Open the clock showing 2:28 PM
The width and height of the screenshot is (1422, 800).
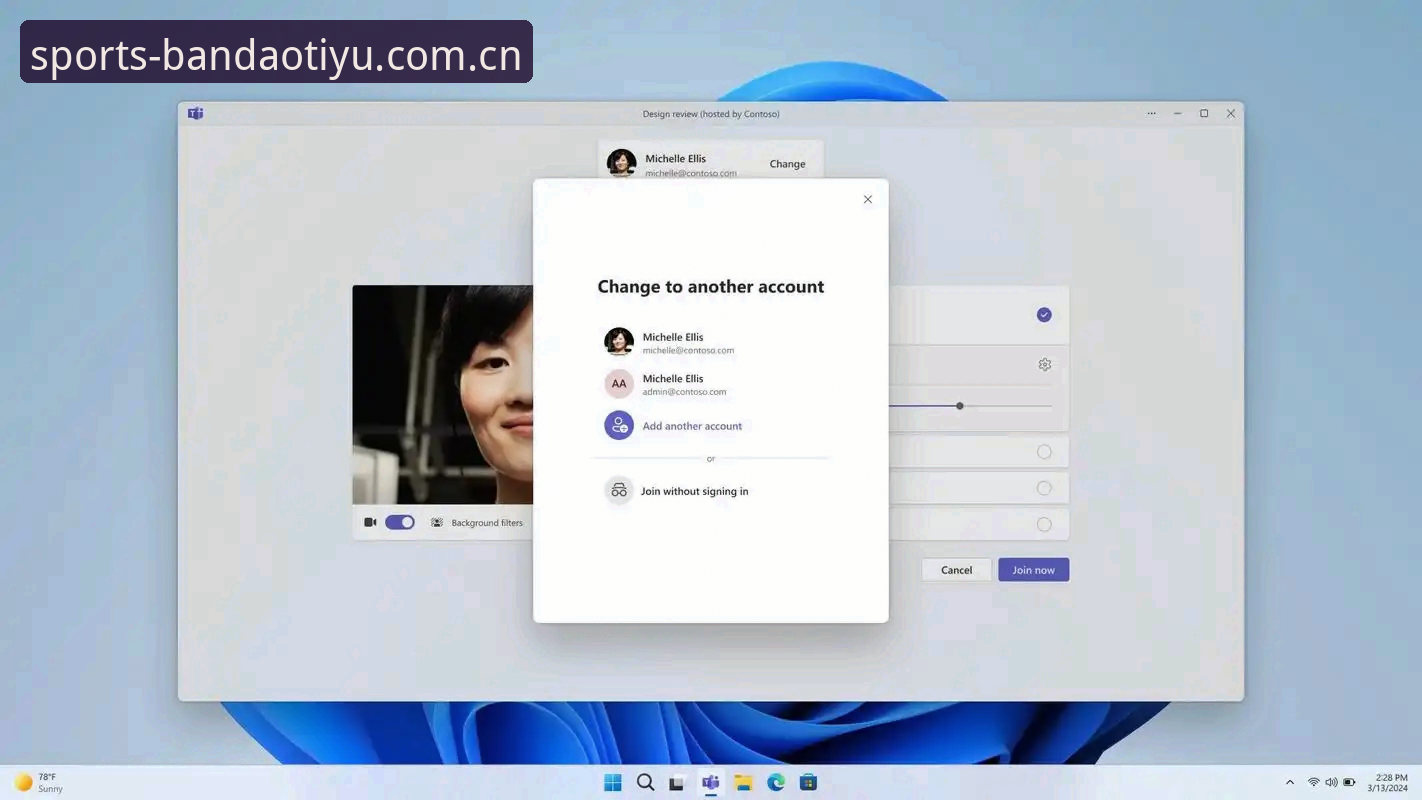[x=1389, y=782]
